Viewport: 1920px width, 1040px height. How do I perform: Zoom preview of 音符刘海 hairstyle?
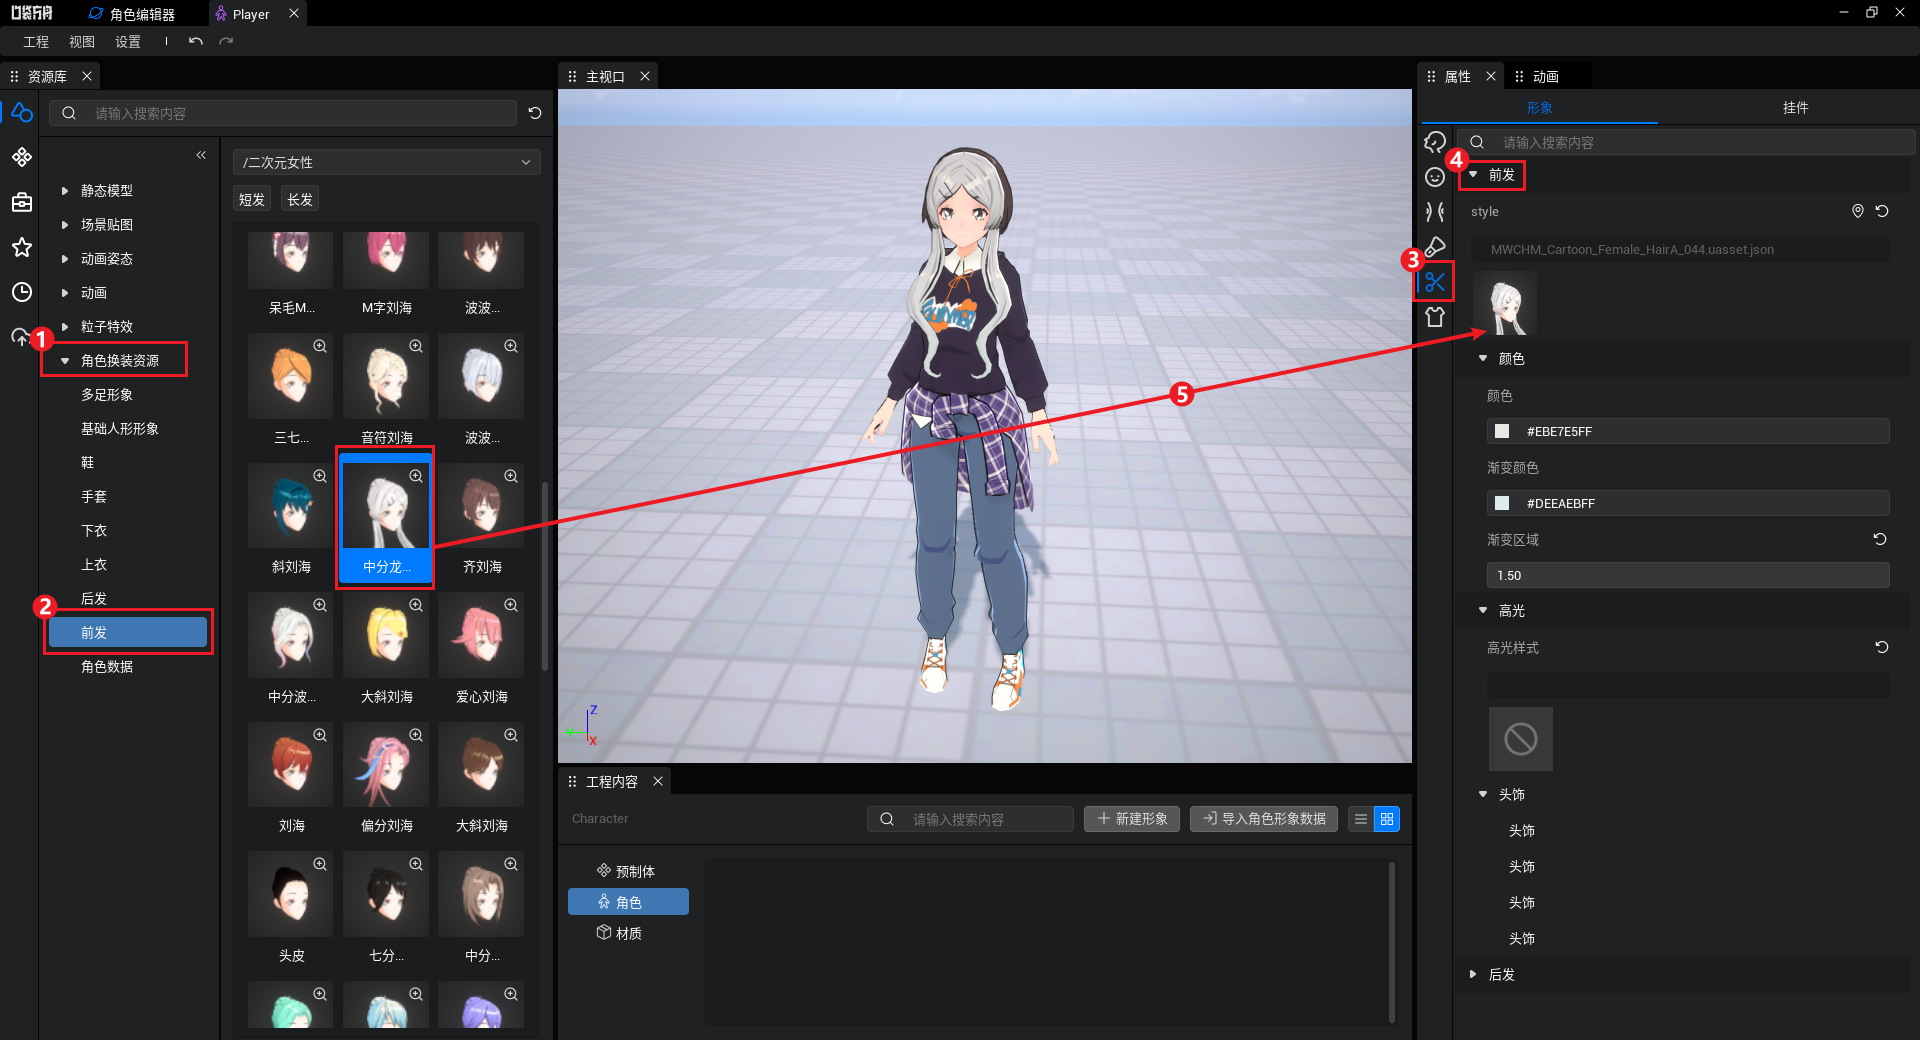pyautogui.click(x=416, y=346)
